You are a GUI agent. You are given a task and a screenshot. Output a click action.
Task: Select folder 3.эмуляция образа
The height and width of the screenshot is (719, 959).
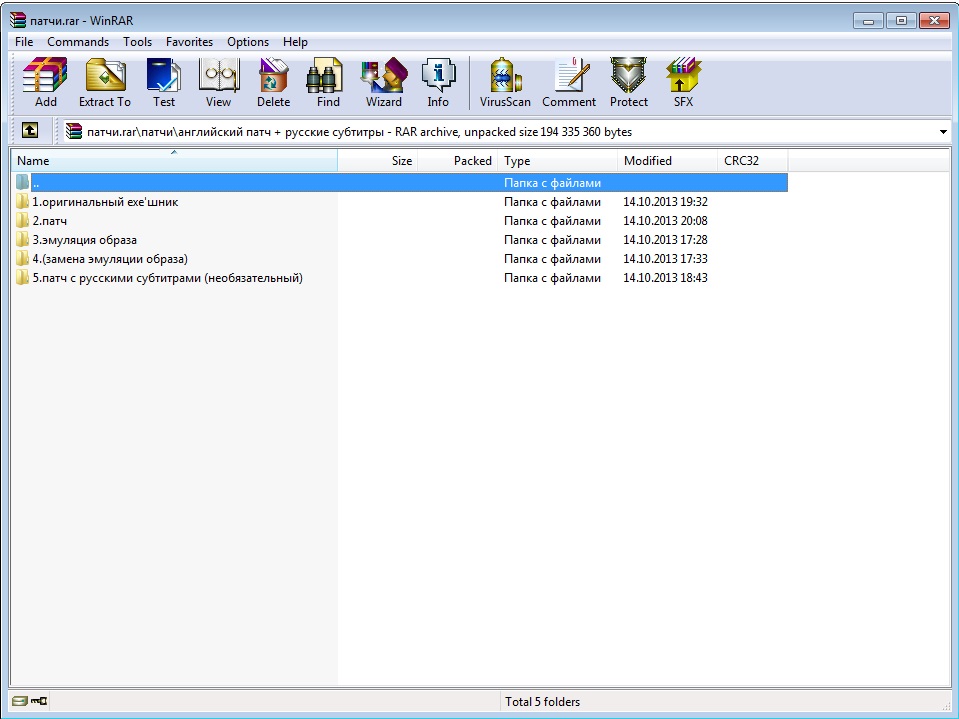click(x=84, y=240)
